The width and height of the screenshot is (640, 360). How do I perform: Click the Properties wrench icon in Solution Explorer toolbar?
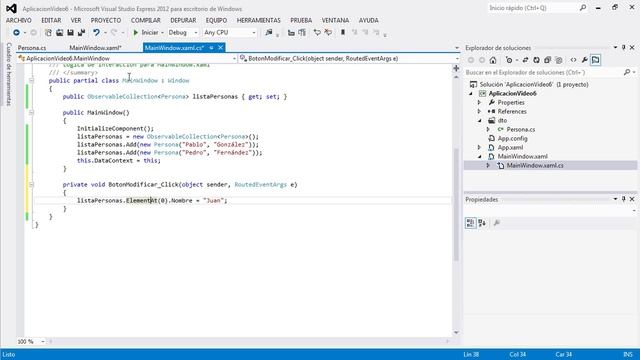[584, 60]
